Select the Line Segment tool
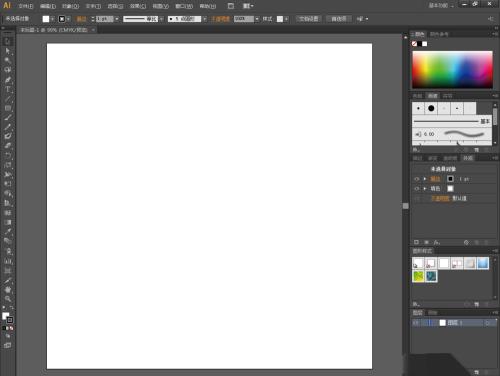 point(8,99)
